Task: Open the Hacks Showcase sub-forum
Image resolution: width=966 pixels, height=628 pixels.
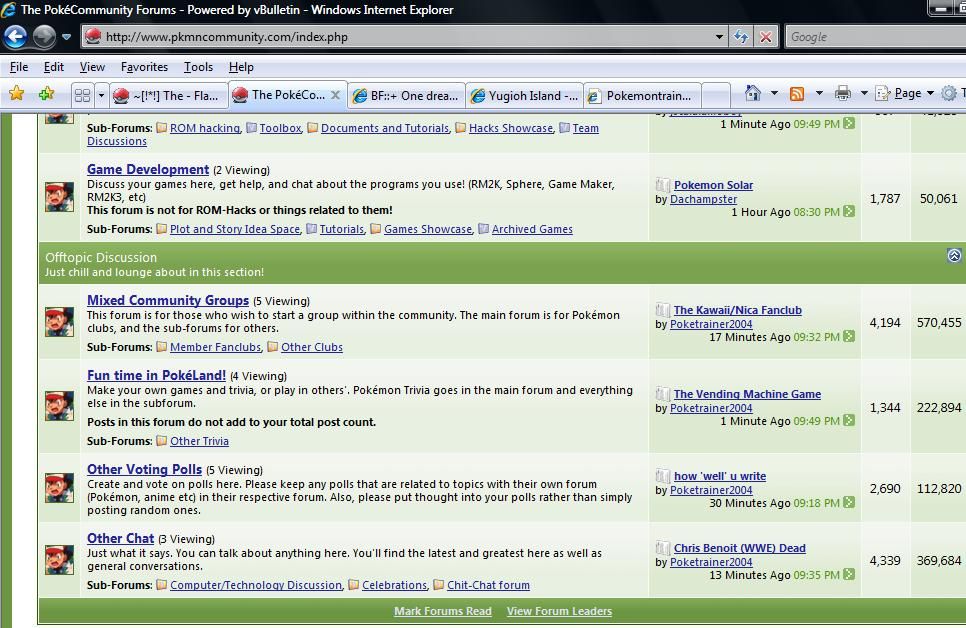Action: 511,128
